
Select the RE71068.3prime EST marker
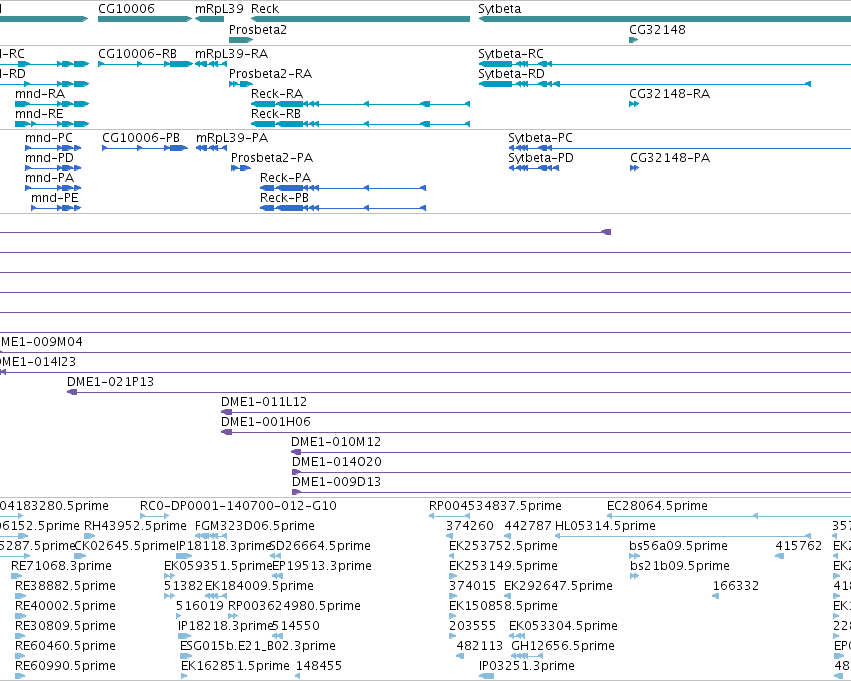click(x=17, y=576)
